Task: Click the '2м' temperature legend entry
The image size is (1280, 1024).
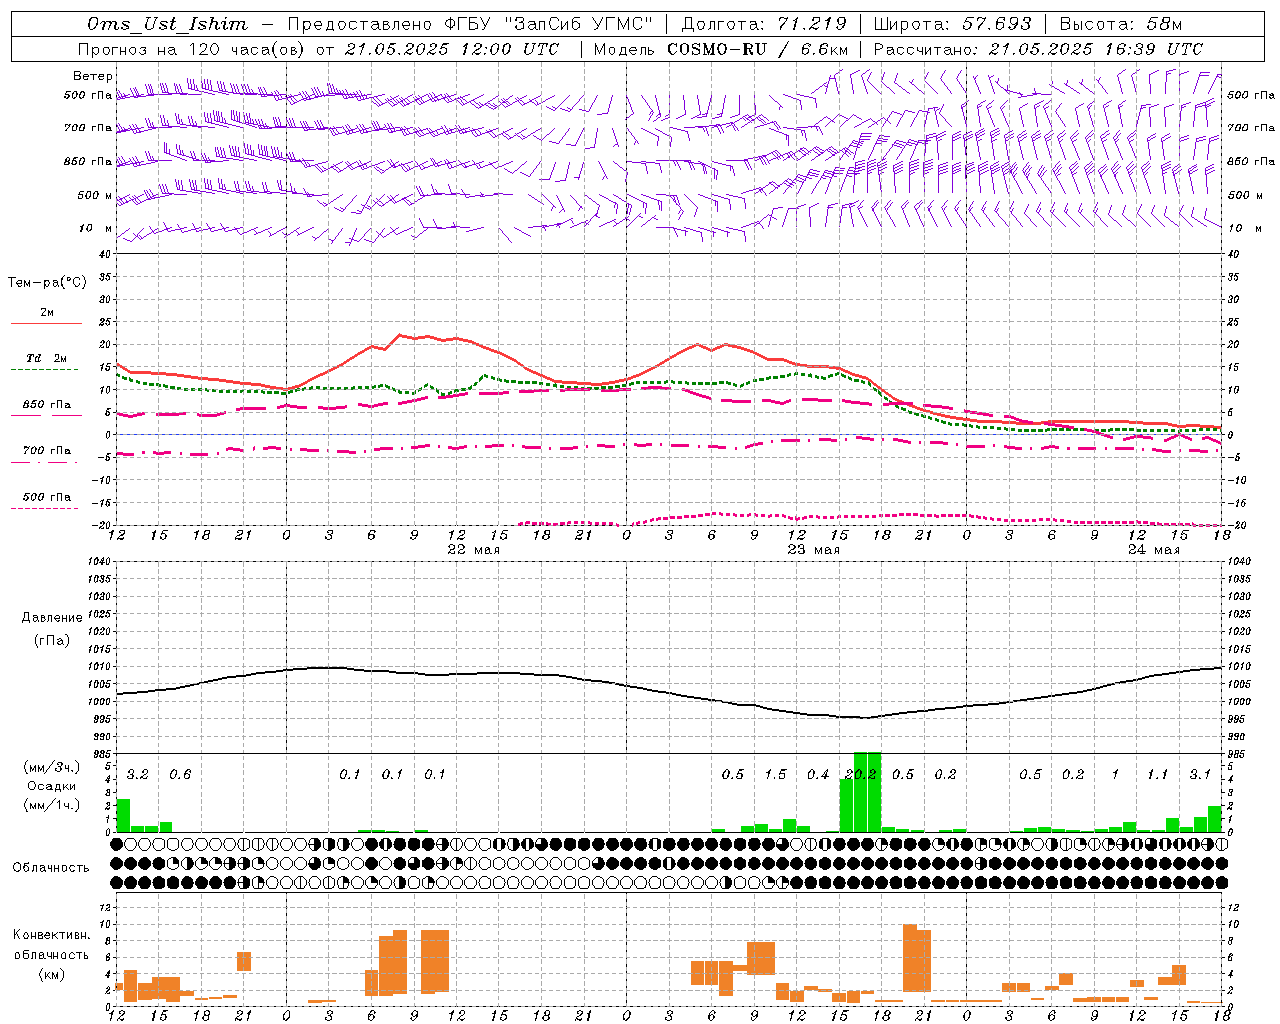Action: click(x=46, y=312)
